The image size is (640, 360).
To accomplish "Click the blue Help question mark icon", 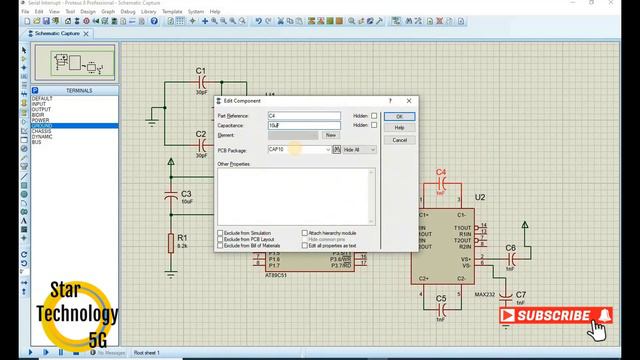I will (x=154, y=21).
